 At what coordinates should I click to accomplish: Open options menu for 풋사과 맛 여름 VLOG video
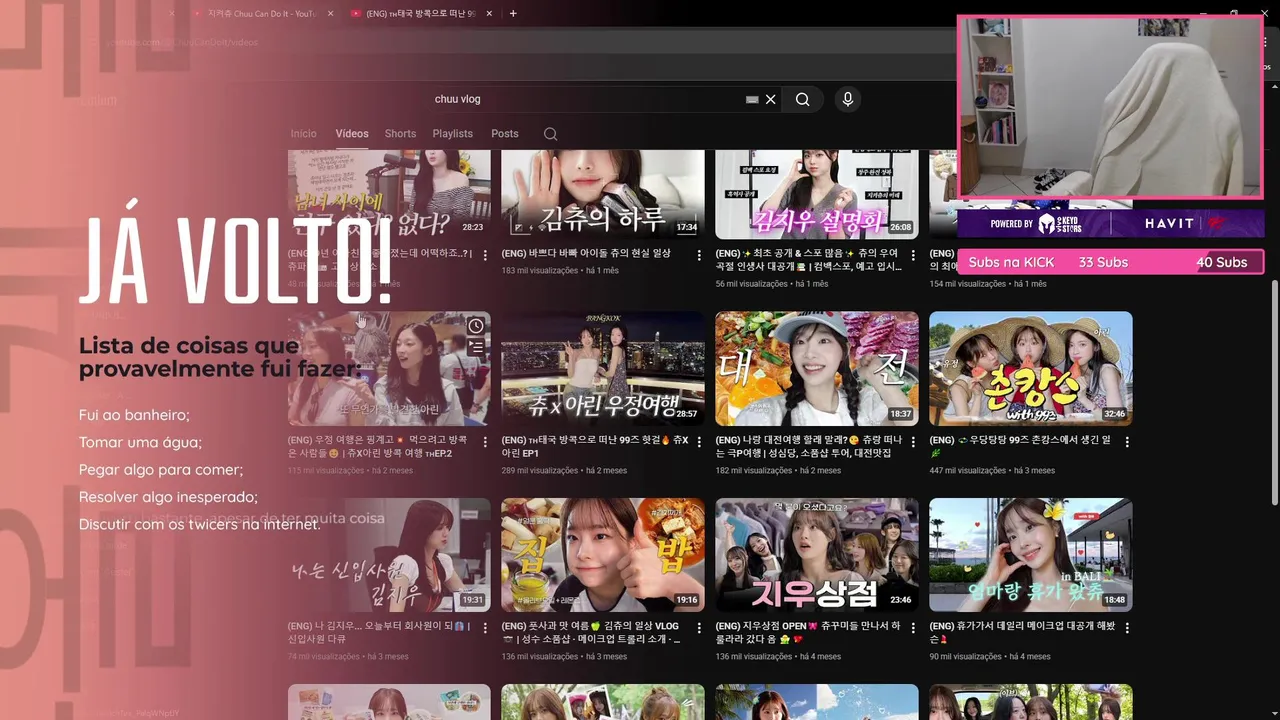point(699,628)
